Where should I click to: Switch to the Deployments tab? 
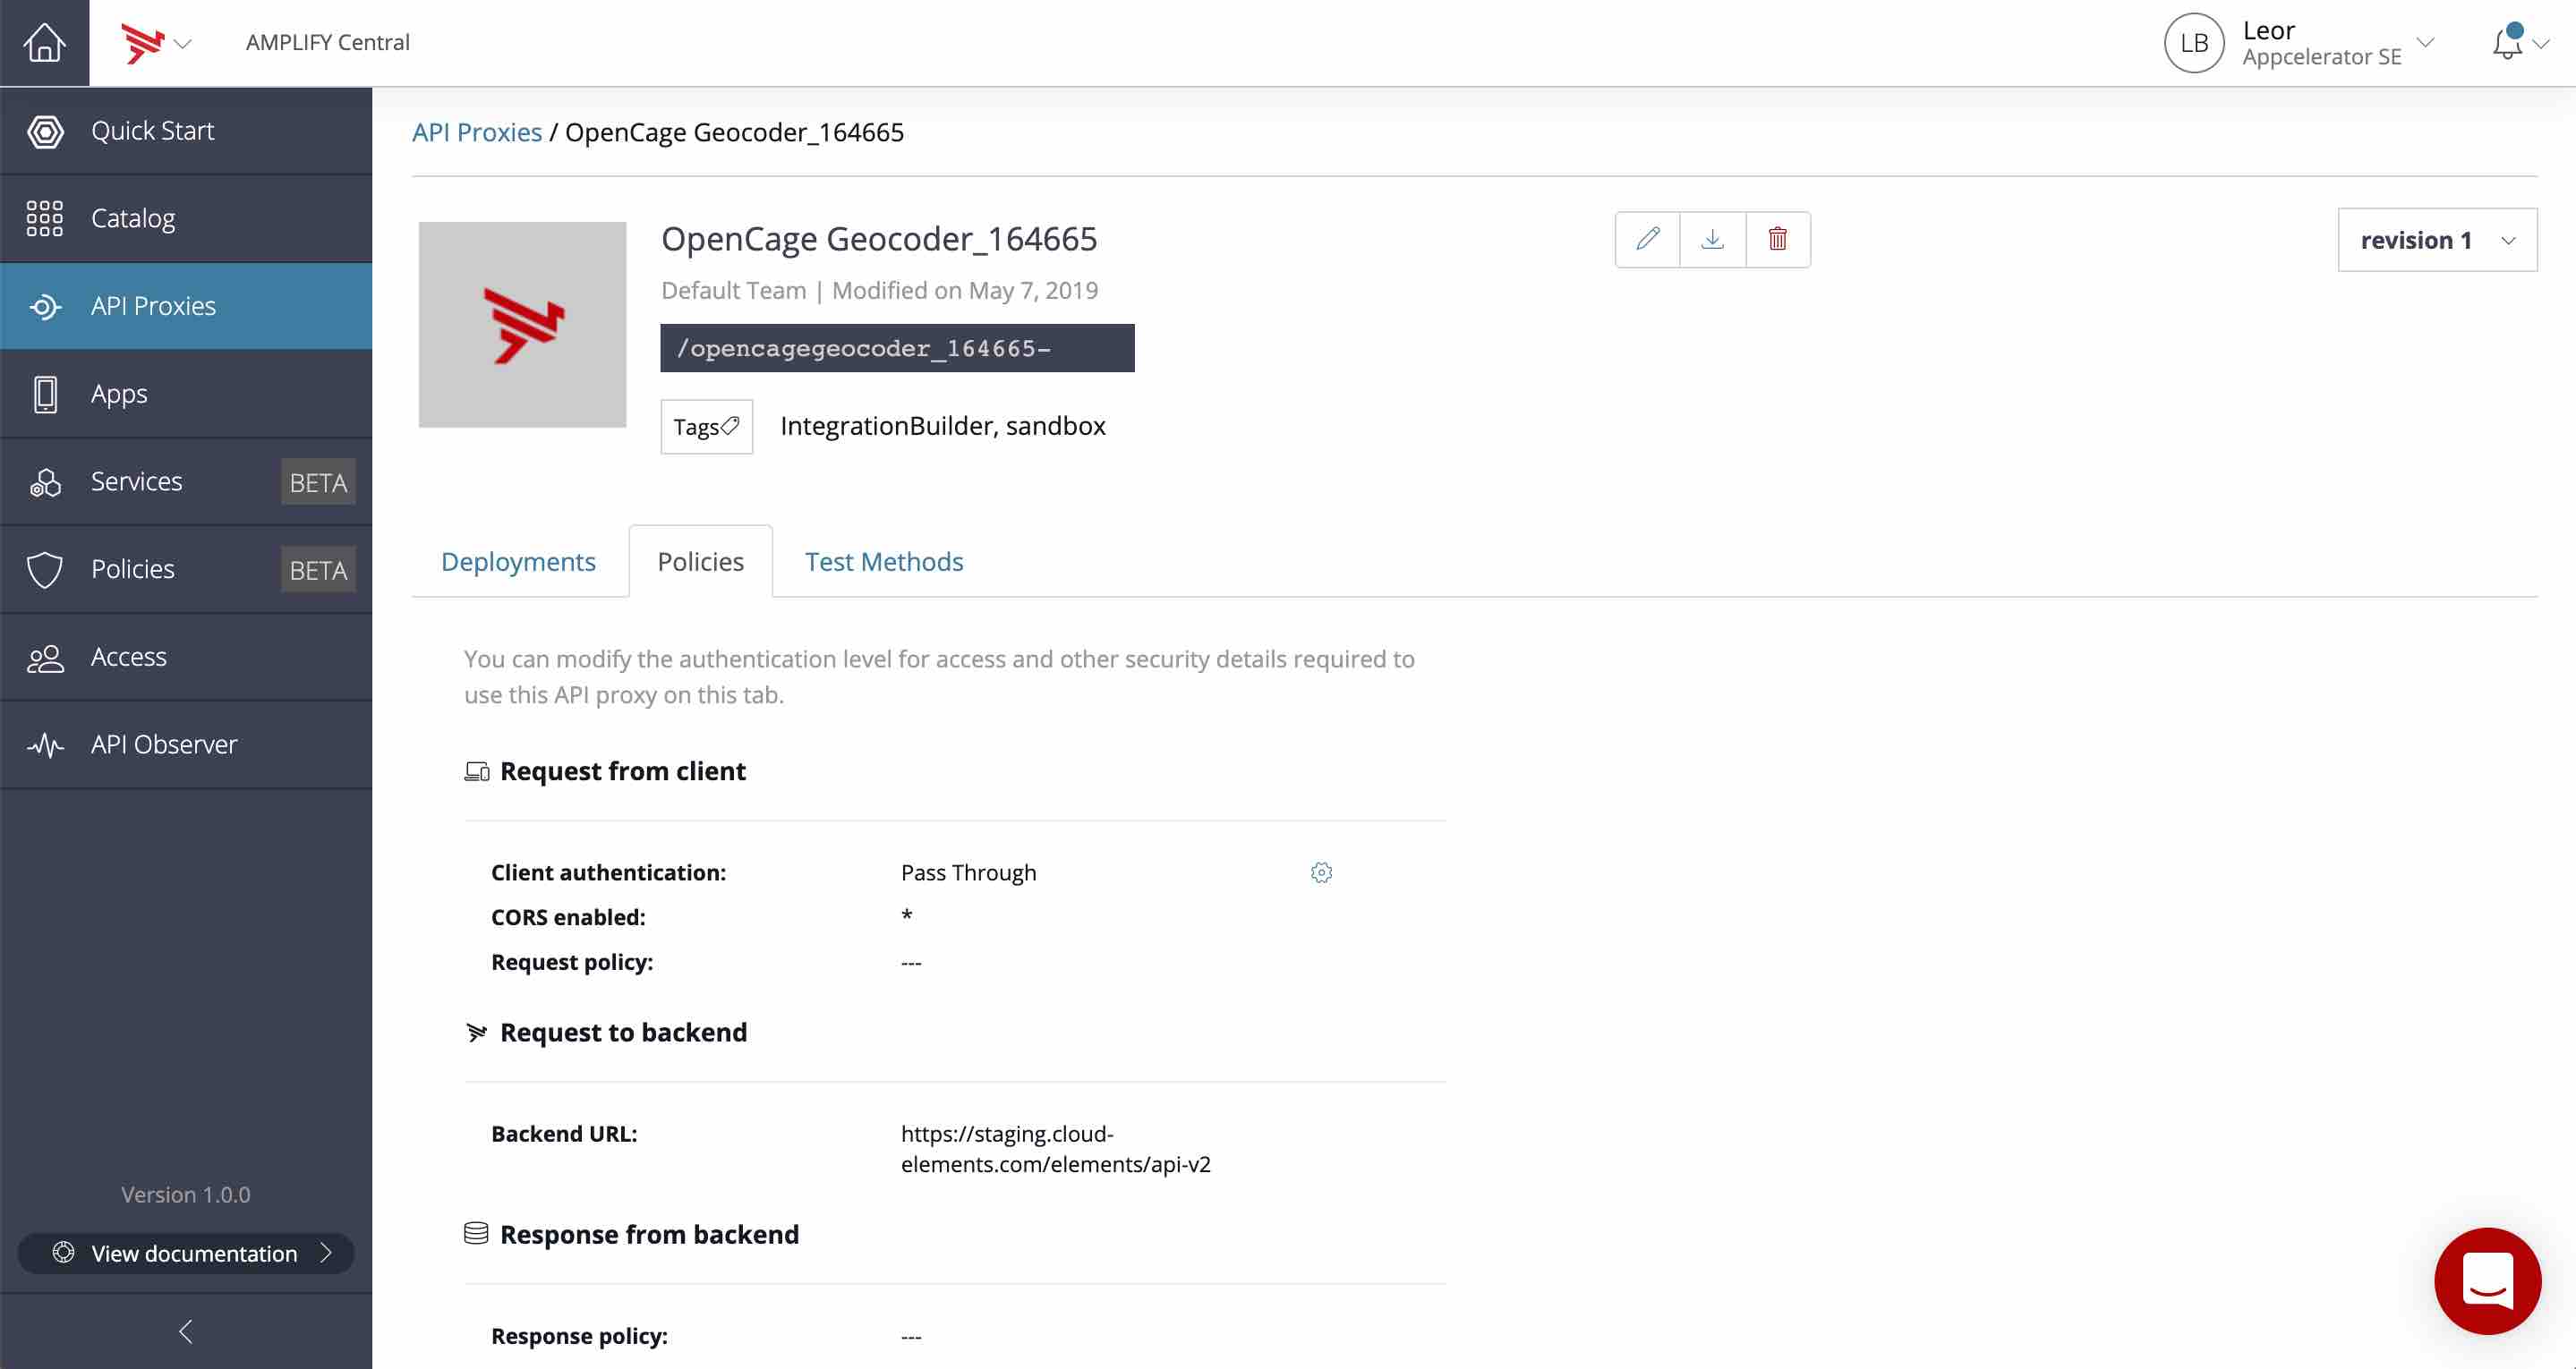pyautogui.click(x=518, y=560)
